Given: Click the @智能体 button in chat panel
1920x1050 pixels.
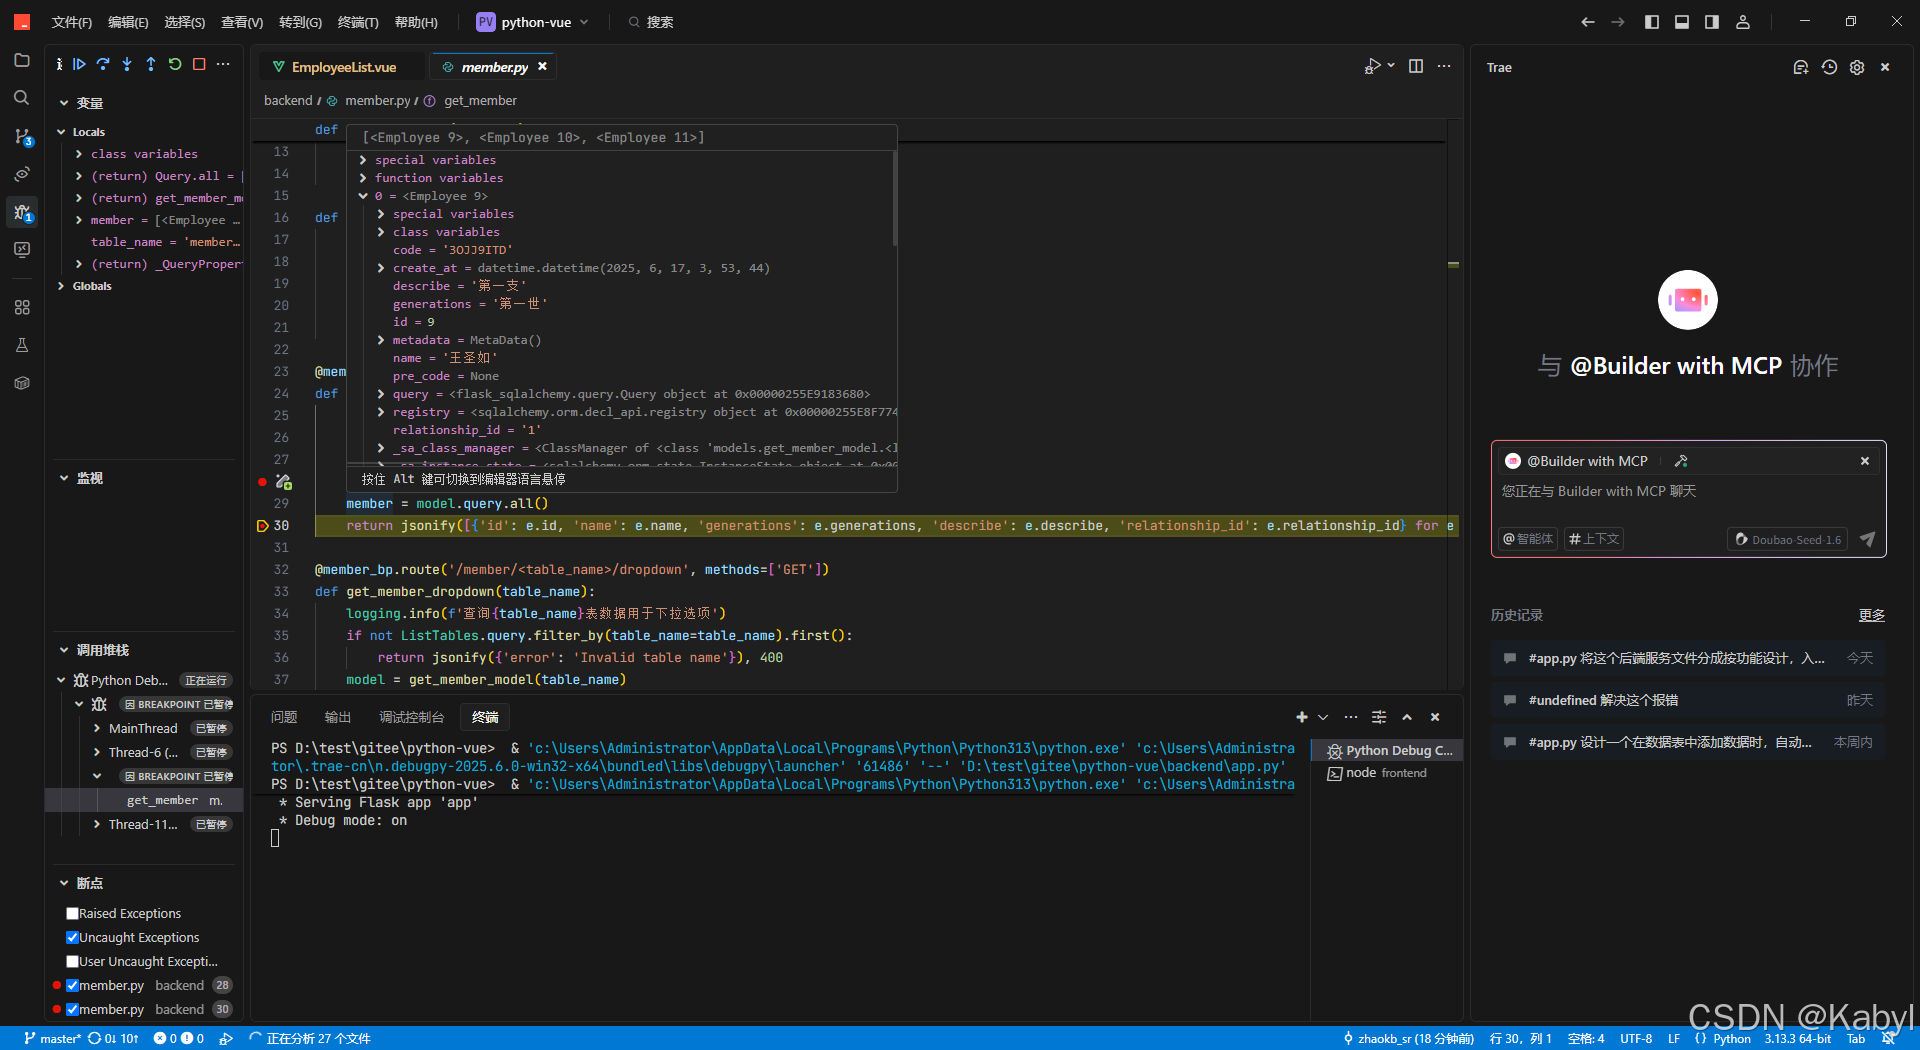Looking at the screenshot, I should pyautogui.click(x=1527, y=539).
